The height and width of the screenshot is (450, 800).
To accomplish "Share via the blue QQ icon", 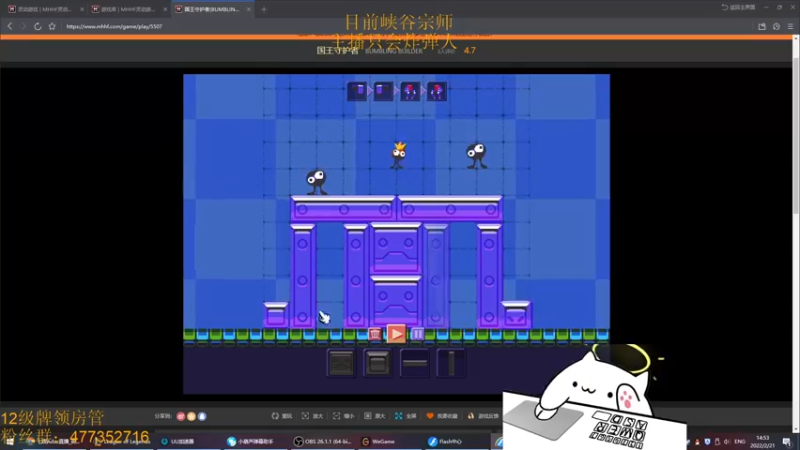I will coord(202,416).
